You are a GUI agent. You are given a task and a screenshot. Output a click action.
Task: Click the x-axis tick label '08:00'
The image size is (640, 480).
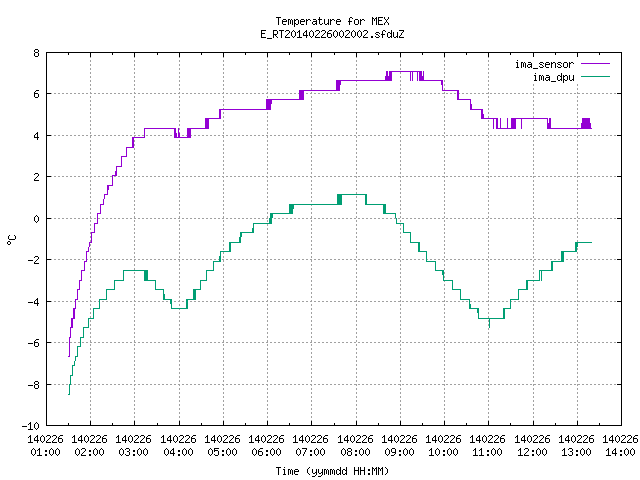click(x=356, y=452)
